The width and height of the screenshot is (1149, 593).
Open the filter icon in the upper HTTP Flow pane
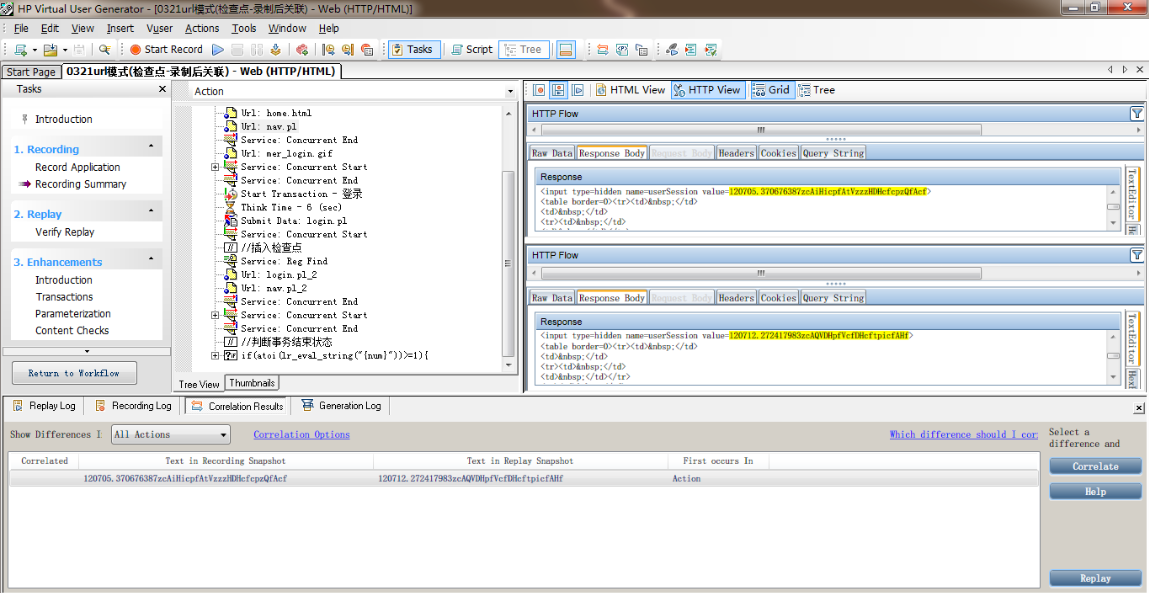[x=1136, y=114]
